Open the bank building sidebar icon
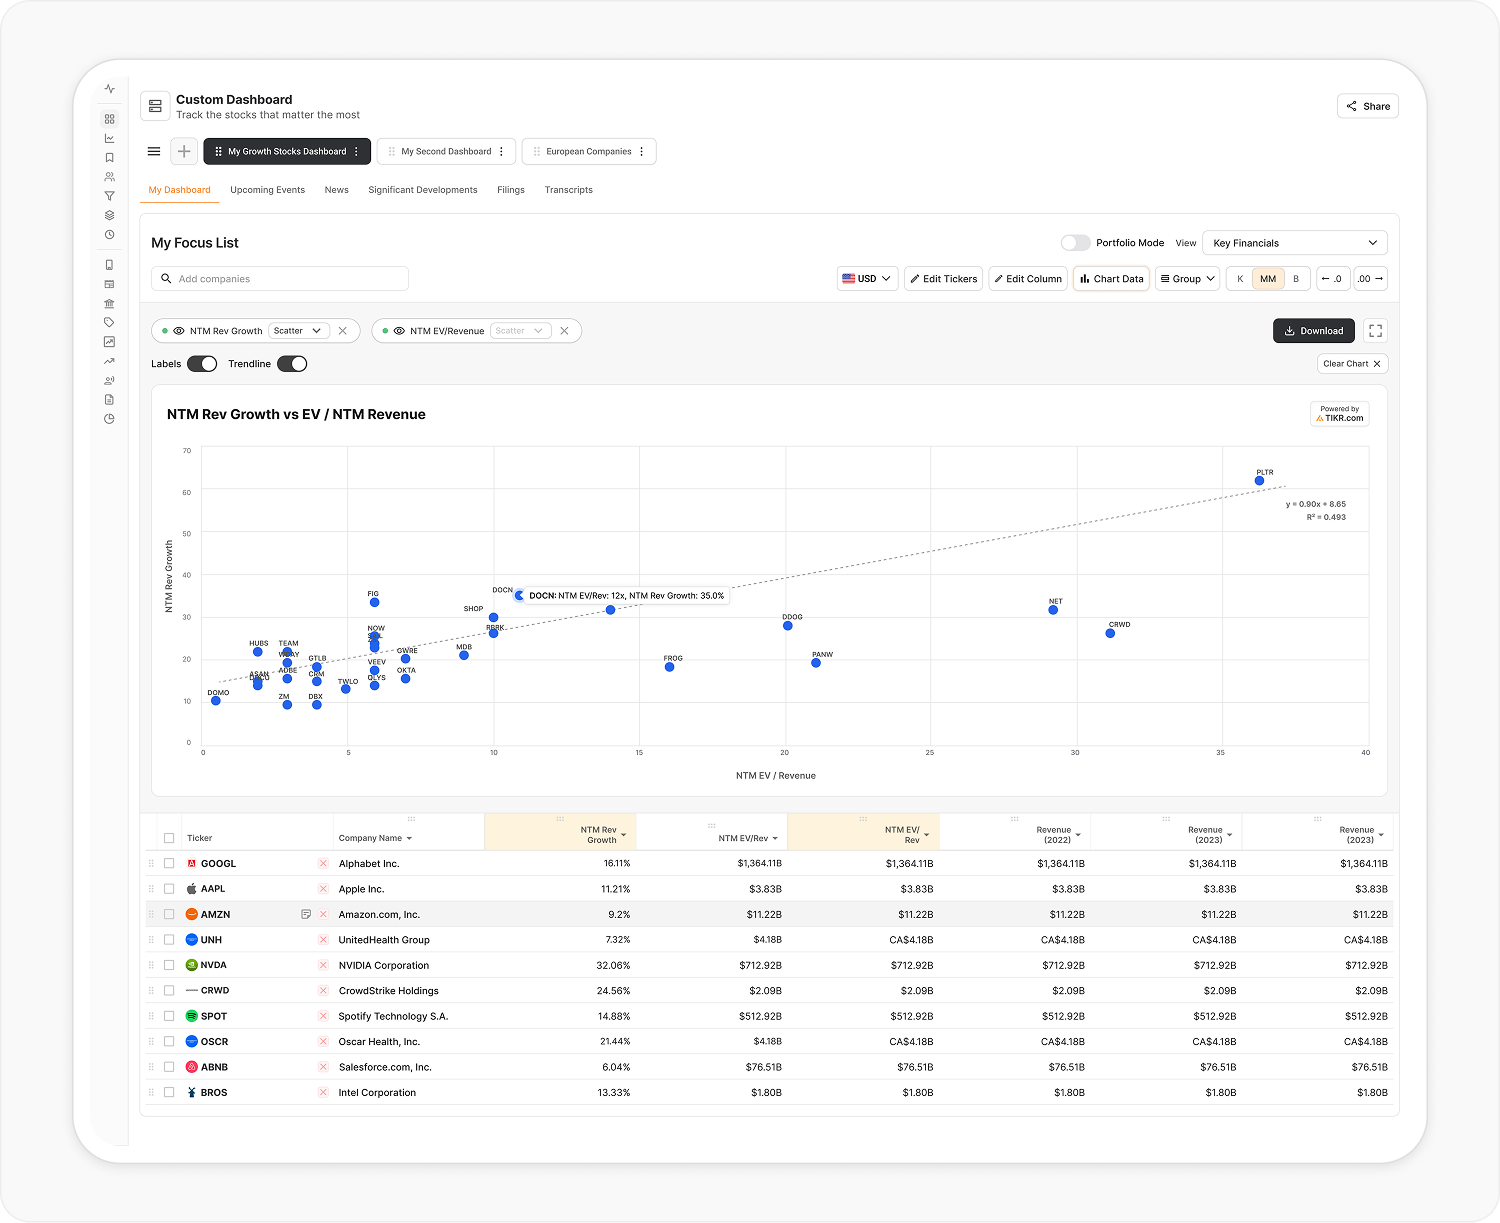This screenshot has width=1500, height=1223. [x=110, y=303]
